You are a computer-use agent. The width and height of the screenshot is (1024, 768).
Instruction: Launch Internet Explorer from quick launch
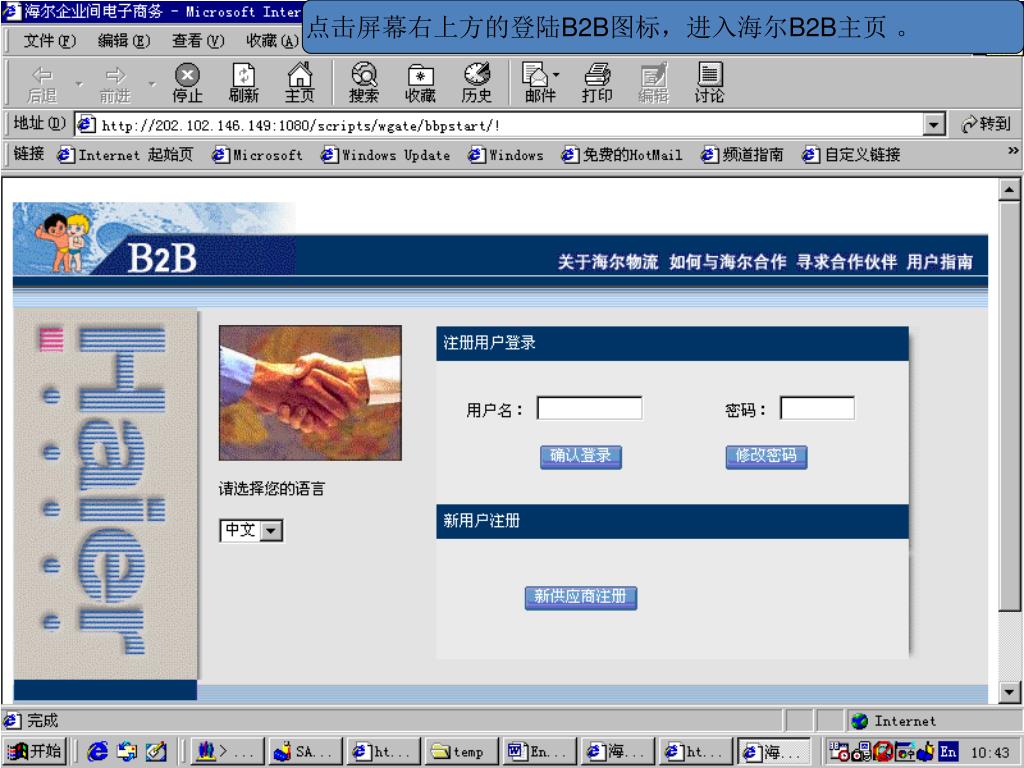[x=98, y=752]
